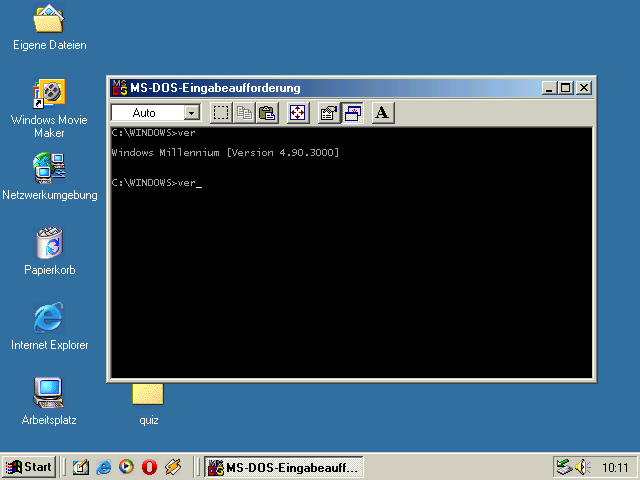Switch to full screen mode icon

(298, 113)
